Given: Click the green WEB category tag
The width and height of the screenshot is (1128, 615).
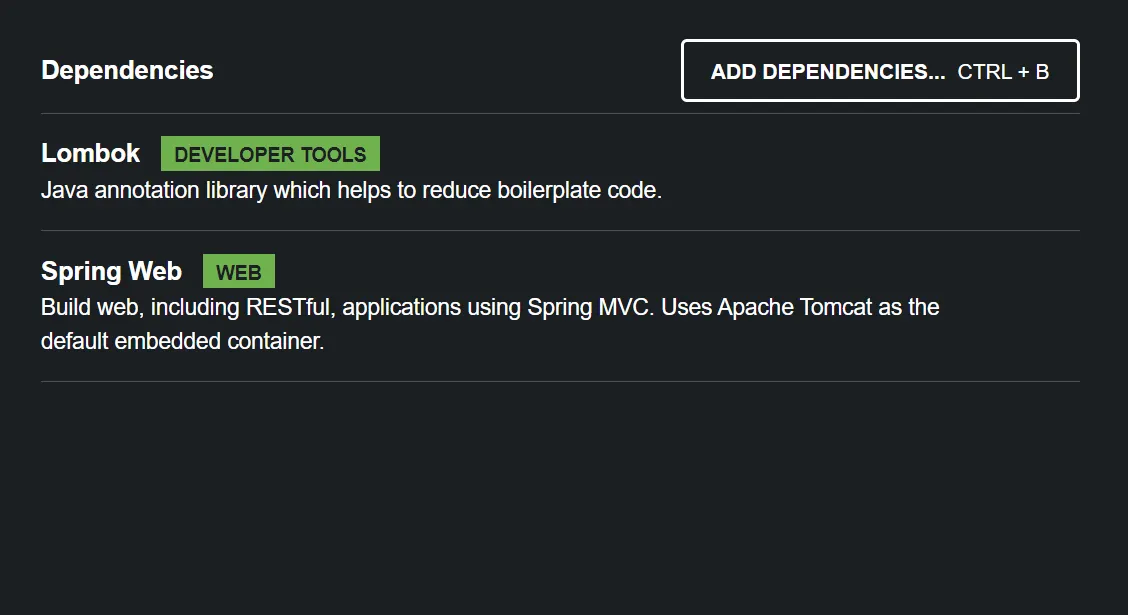Looking at the screenshot, I should pos(238,272).
